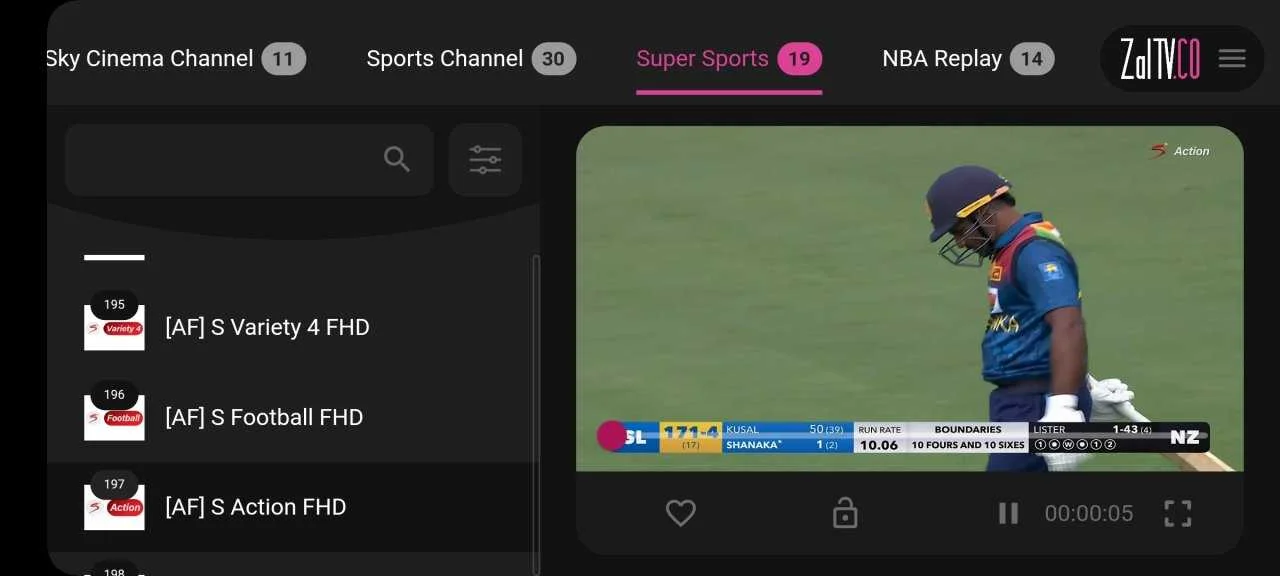
Task: Click the Sky Cinema count badge 11
Action: (x=284, y=59)
